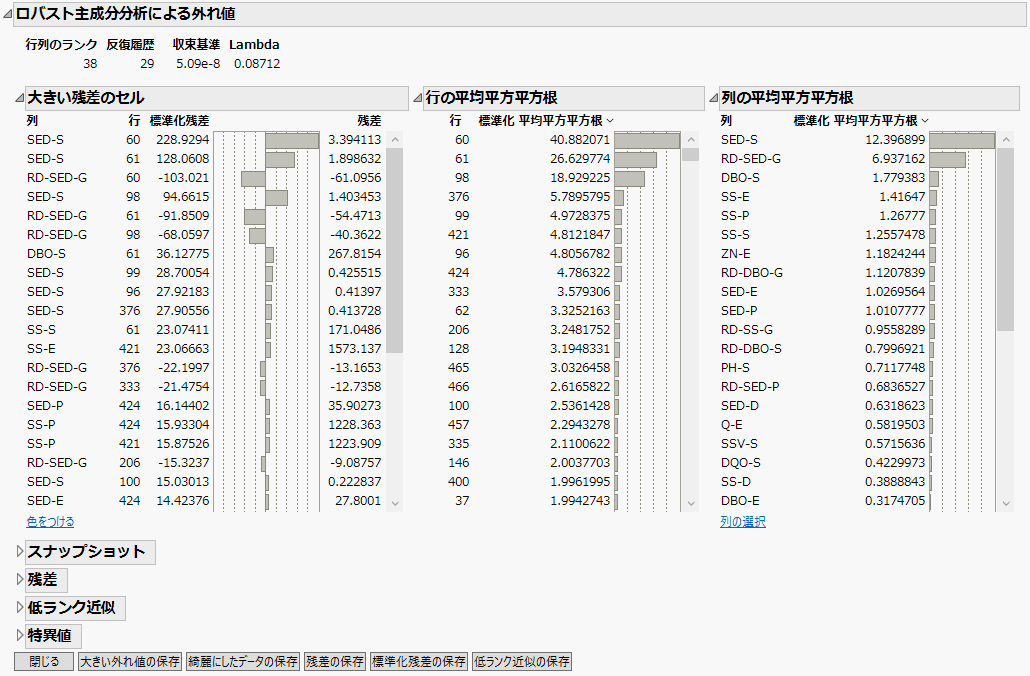Expand the 残差 section
This screenshot has height=676, width=1030.
click(x=20, y=579)
